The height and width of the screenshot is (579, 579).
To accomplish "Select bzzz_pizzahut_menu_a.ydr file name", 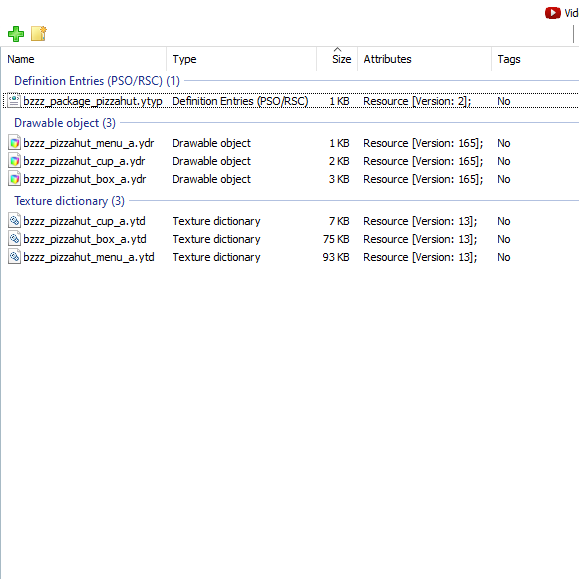I will pos(89,143).
